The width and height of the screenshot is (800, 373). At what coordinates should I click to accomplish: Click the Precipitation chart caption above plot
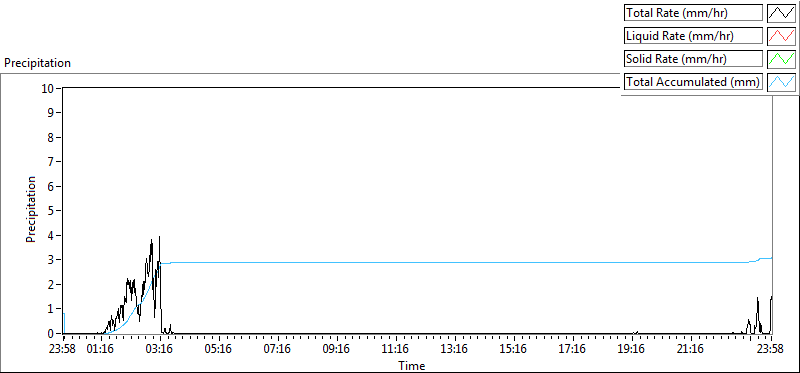point(37,63)
